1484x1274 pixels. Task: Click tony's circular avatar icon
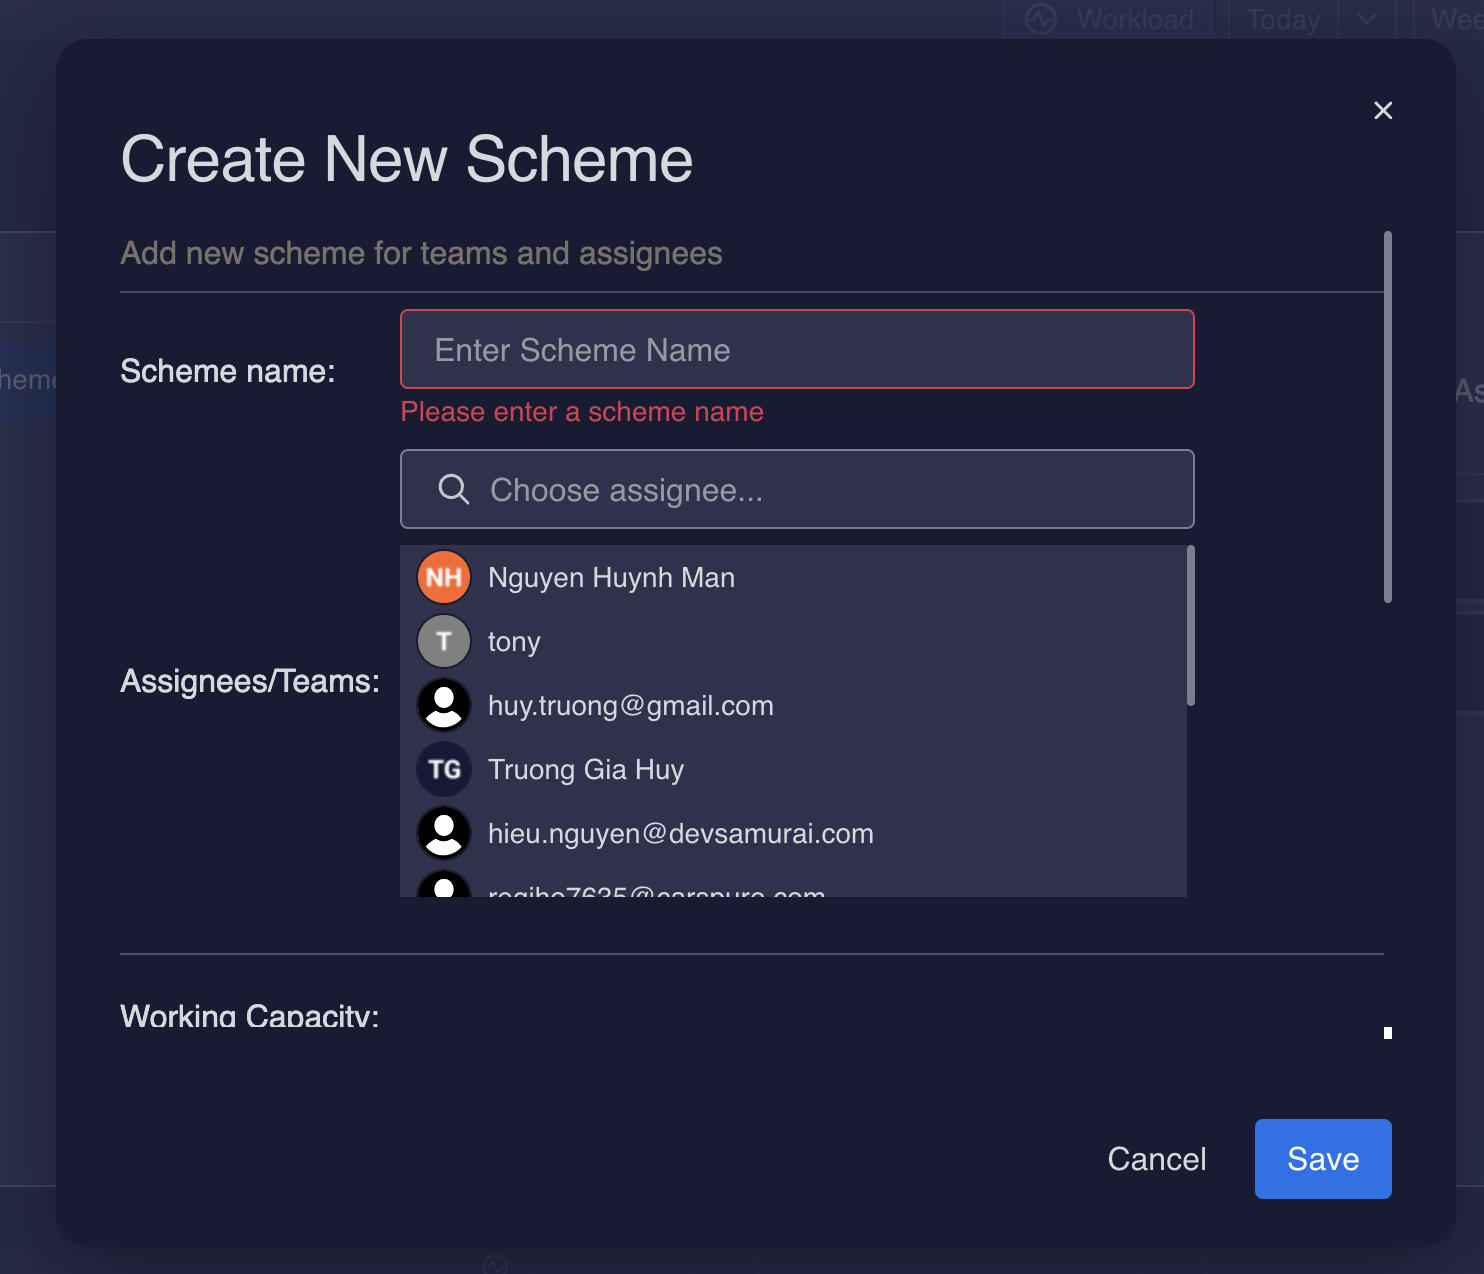click(x=443, y=641)
